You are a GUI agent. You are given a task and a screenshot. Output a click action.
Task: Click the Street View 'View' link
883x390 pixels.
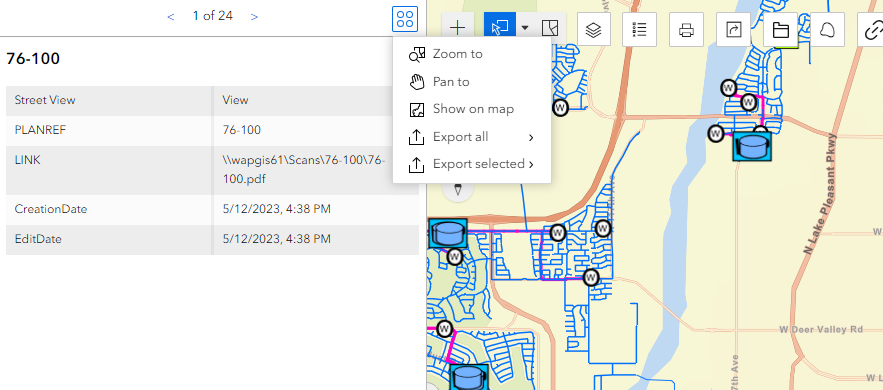tap(235, 100)
